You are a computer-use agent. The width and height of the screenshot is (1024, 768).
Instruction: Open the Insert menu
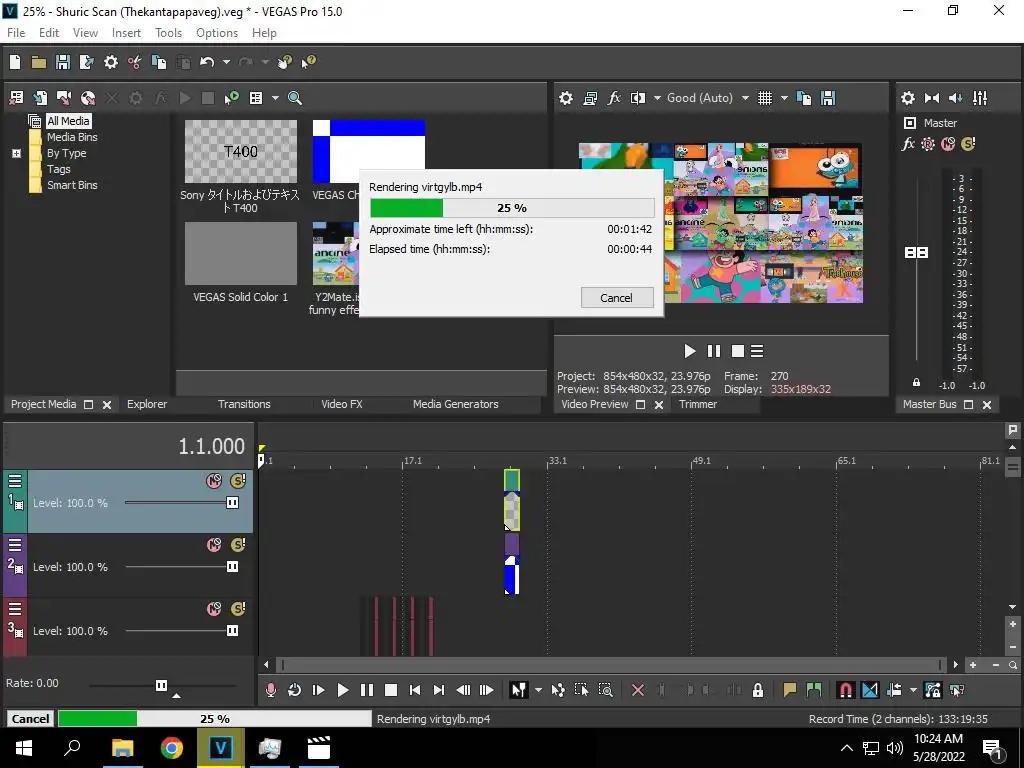[126, 33]
